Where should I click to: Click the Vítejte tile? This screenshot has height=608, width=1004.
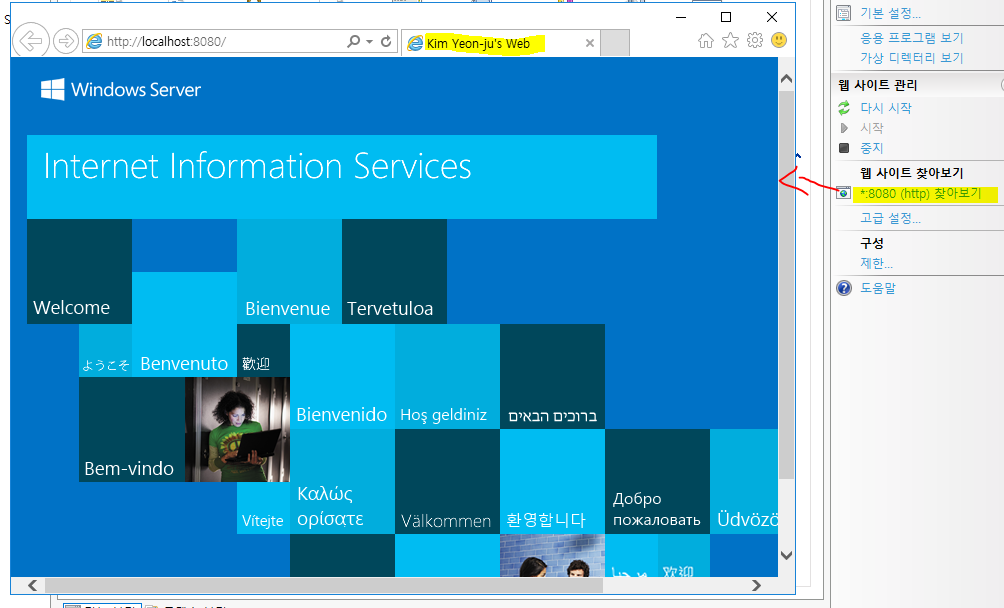tap(263, 508)
